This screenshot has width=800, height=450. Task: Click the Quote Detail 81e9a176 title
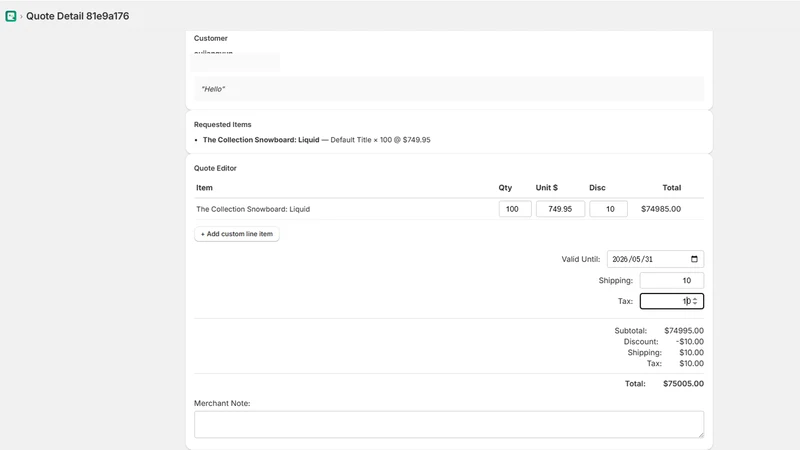(78, 16)
